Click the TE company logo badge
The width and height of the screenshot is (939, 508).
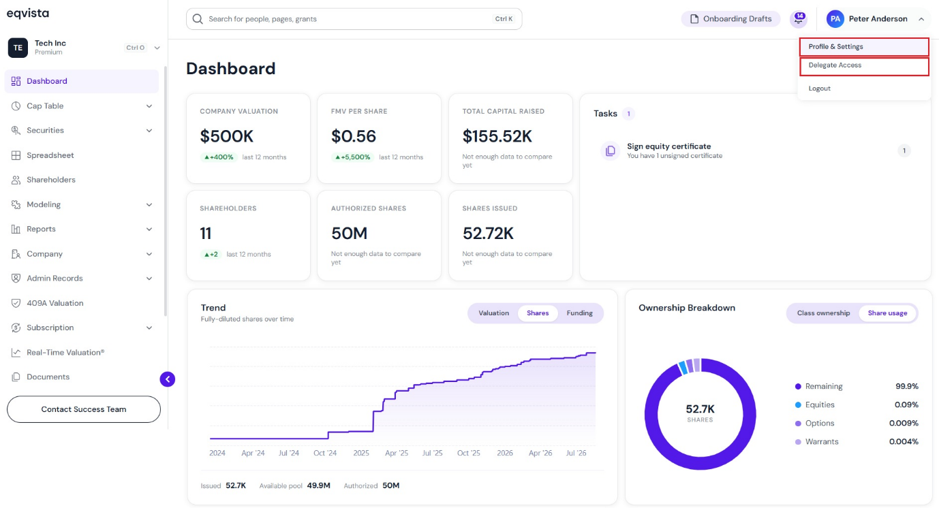click(x=18, y=47)
